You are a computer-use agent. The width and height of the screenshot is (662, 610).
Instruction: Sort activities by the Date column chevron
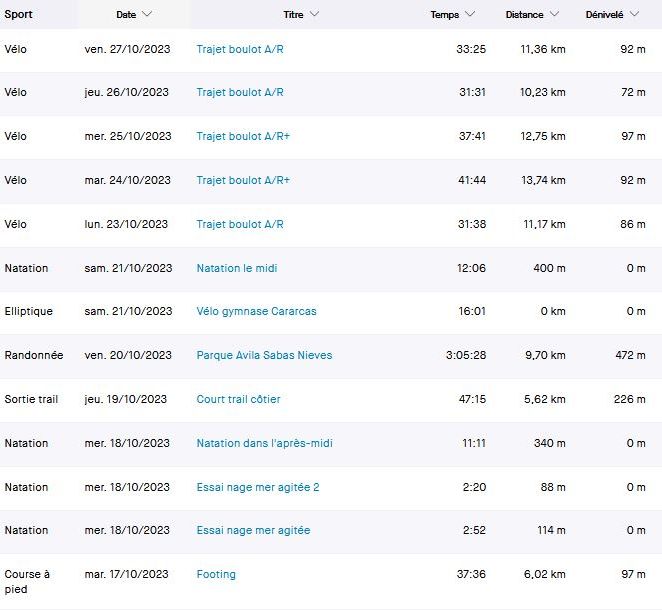(x=148, y=15)
